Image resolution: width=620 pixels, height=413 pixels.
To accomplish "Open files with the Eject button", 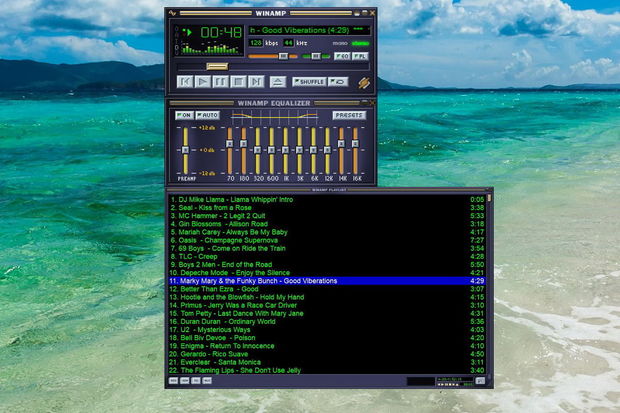I will (278, 81).
